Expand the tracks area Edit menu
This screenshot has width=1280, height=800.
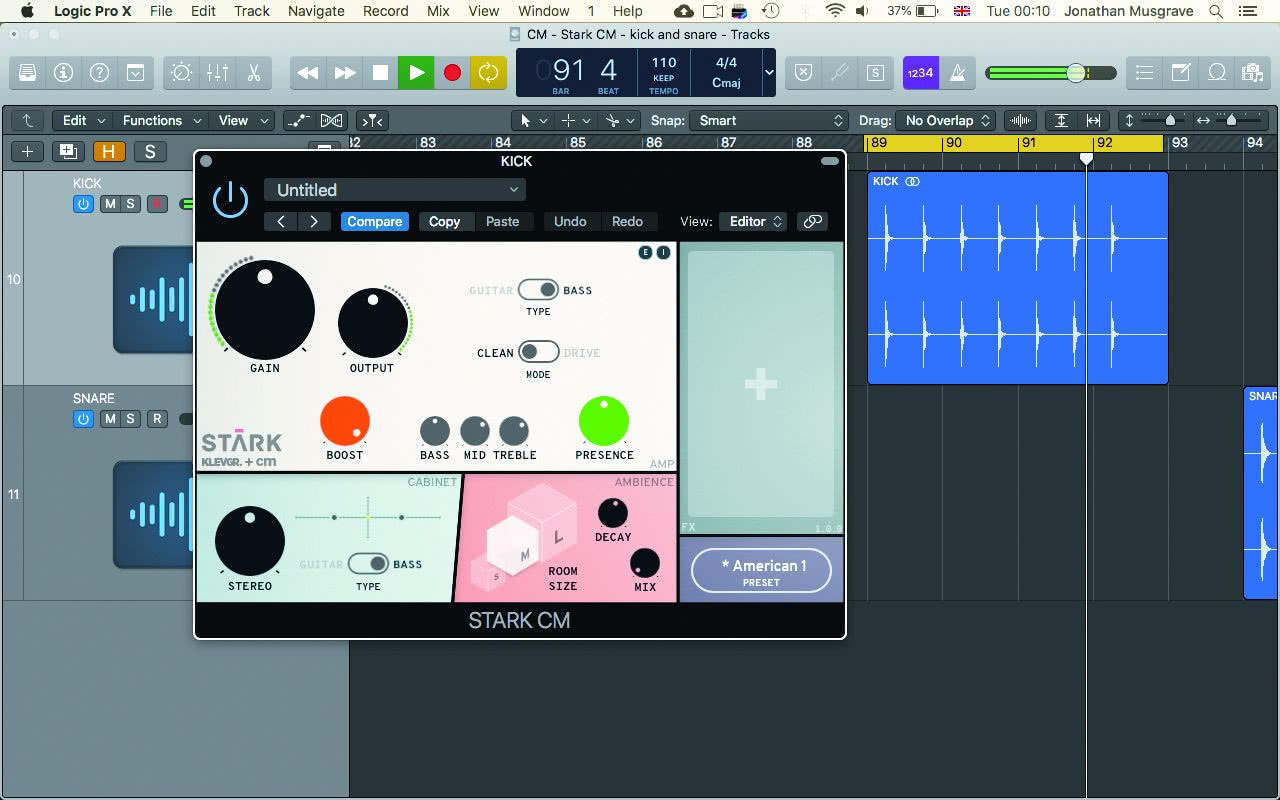pyautogui.click(x=83, y=121)
